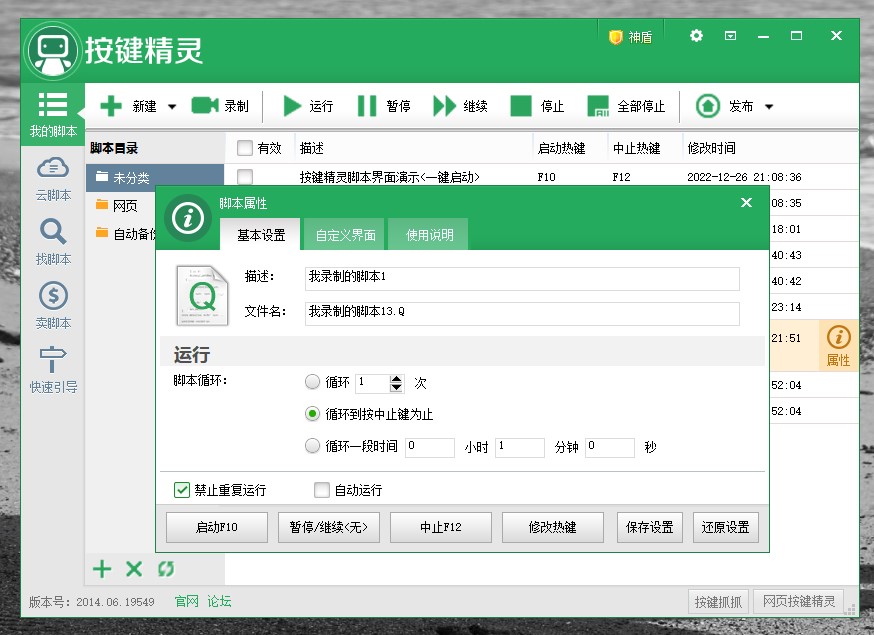Screen dimensions: 874x635
Task: Open the 神盾 shield feature
Action: point(630,37)
